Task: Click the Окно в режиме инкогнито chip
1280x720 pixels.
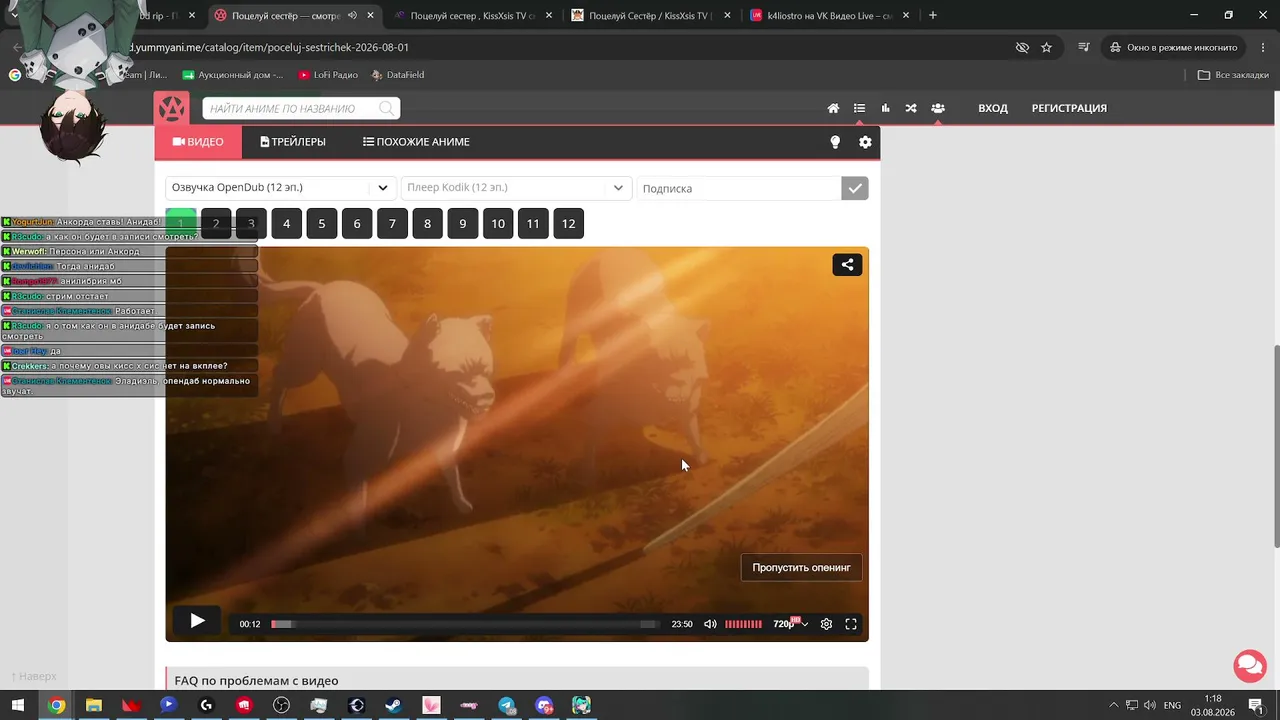Action: pos(1173,47)
